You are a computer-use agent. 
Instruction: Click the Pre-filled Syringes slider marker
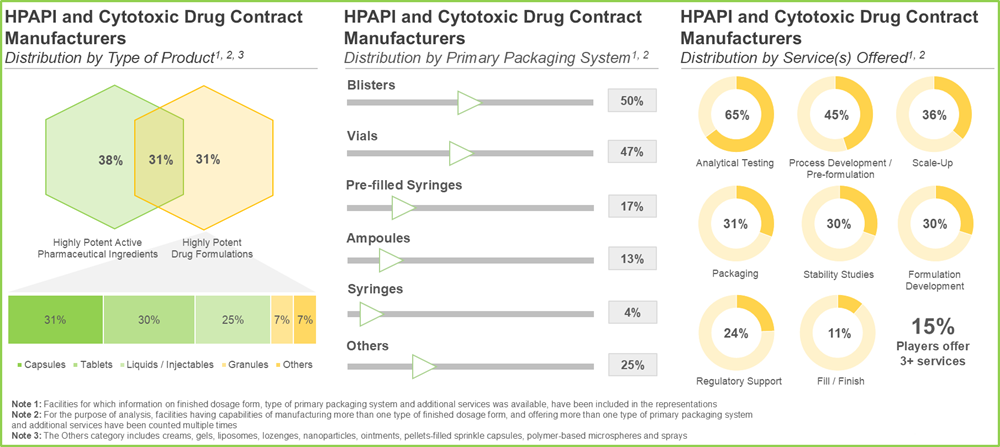point(403,207)
